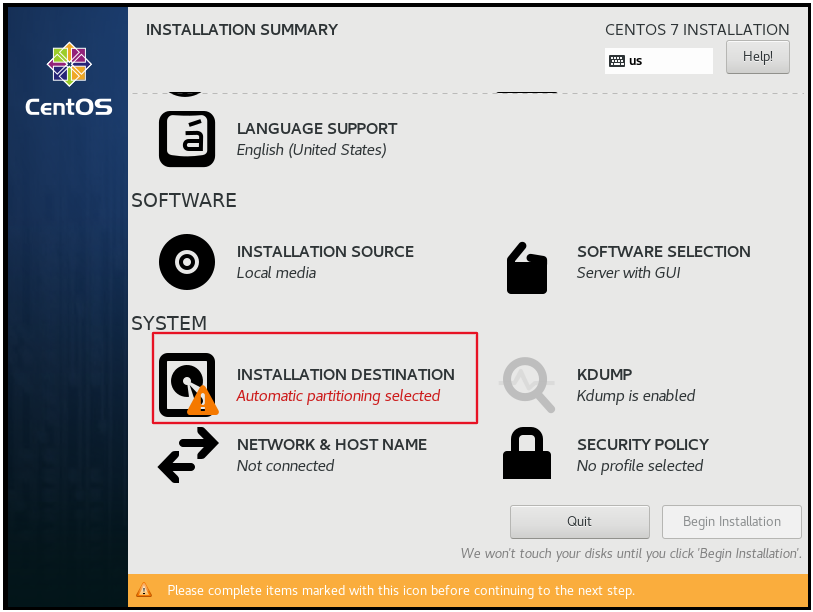
Task: Click the Software Selection package icon
Action: pyautogui.click(x=527, y=268)
